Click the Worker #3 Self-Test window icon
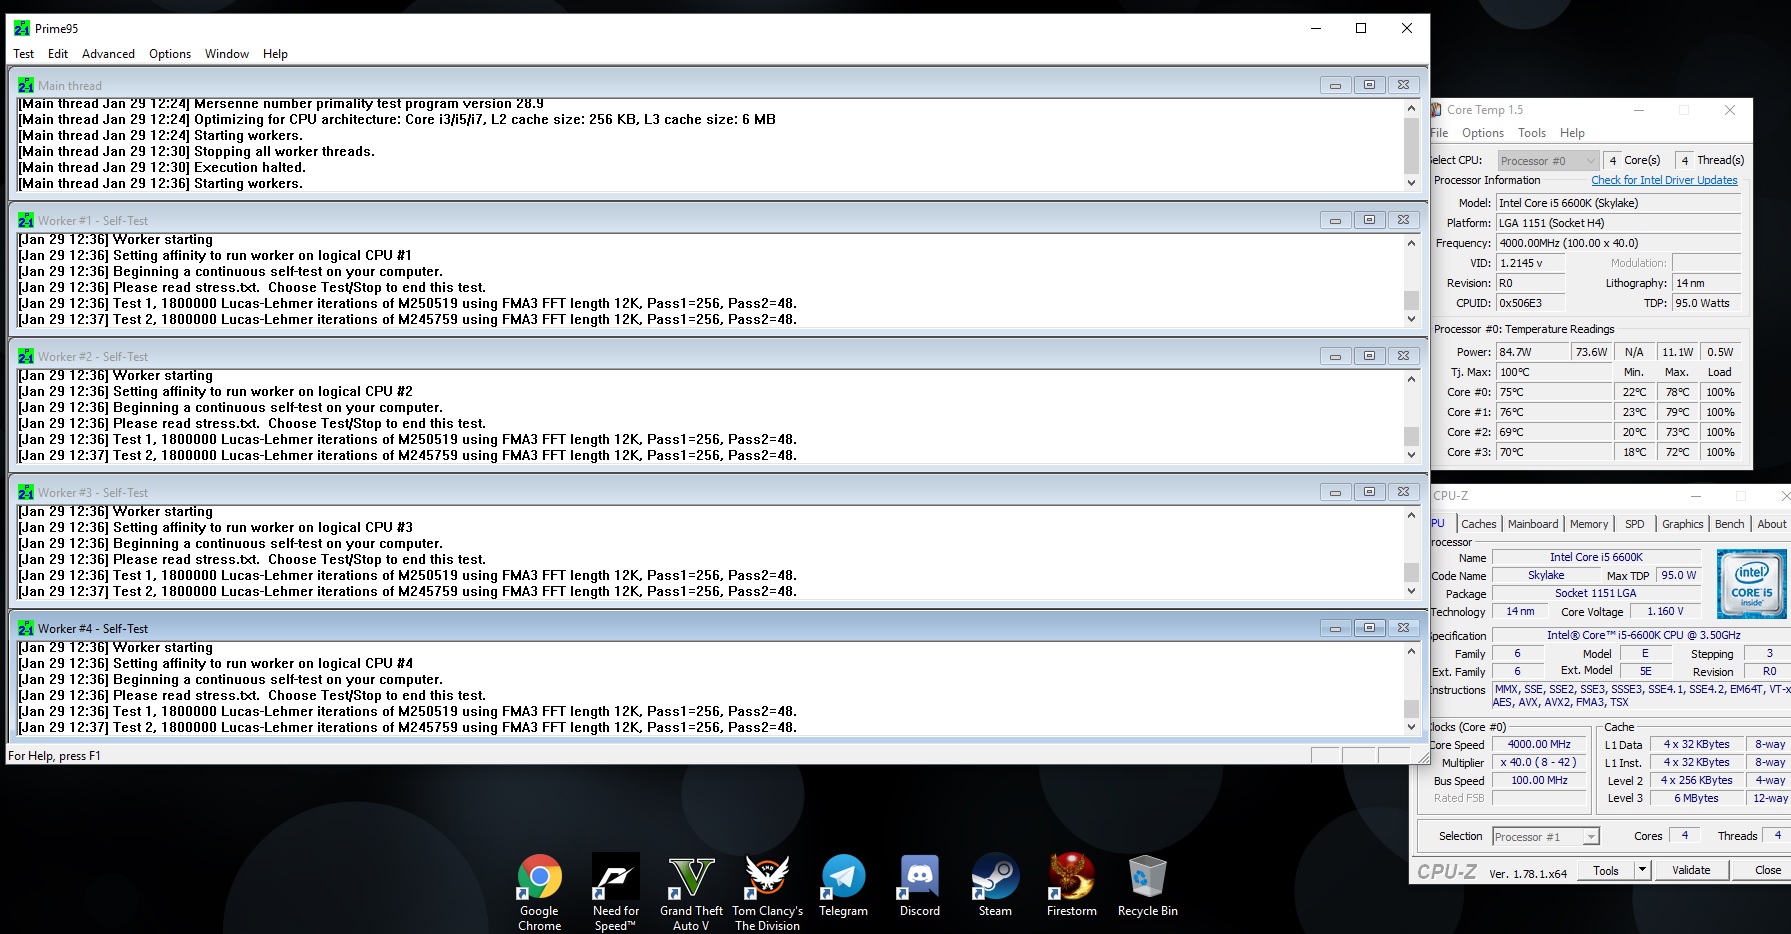Viewport: 1791px width, 934px height. click(26, 492)
